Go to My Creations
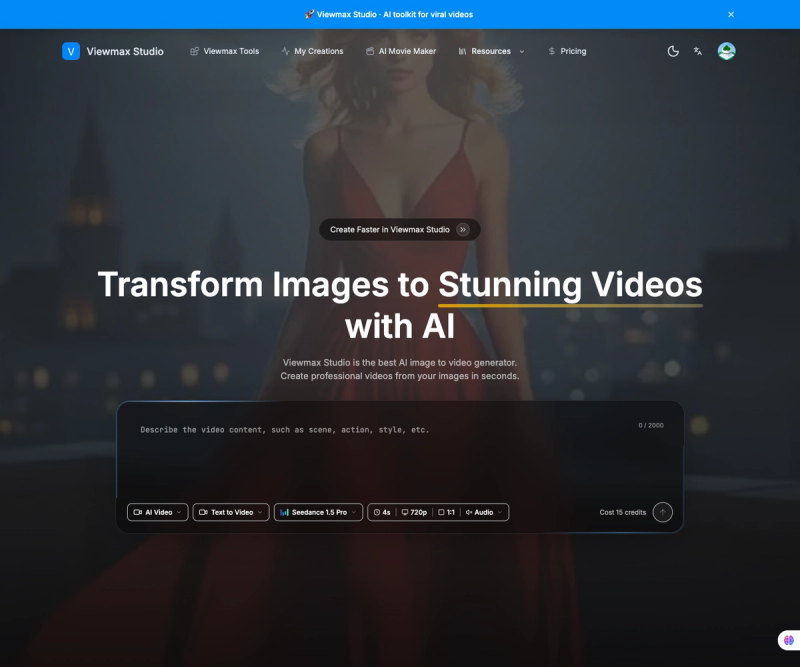The image size is (800, 667). pos(316,51)
